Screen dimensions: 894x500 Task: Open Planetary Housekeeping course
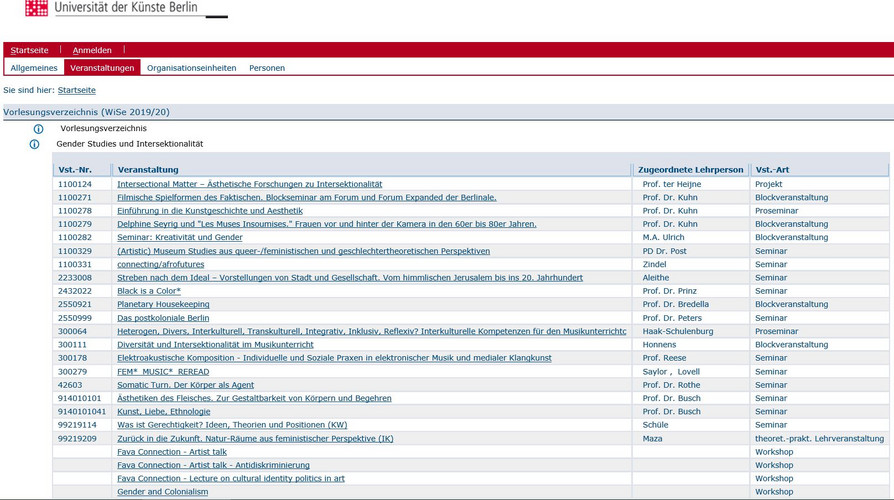(163, 304)
